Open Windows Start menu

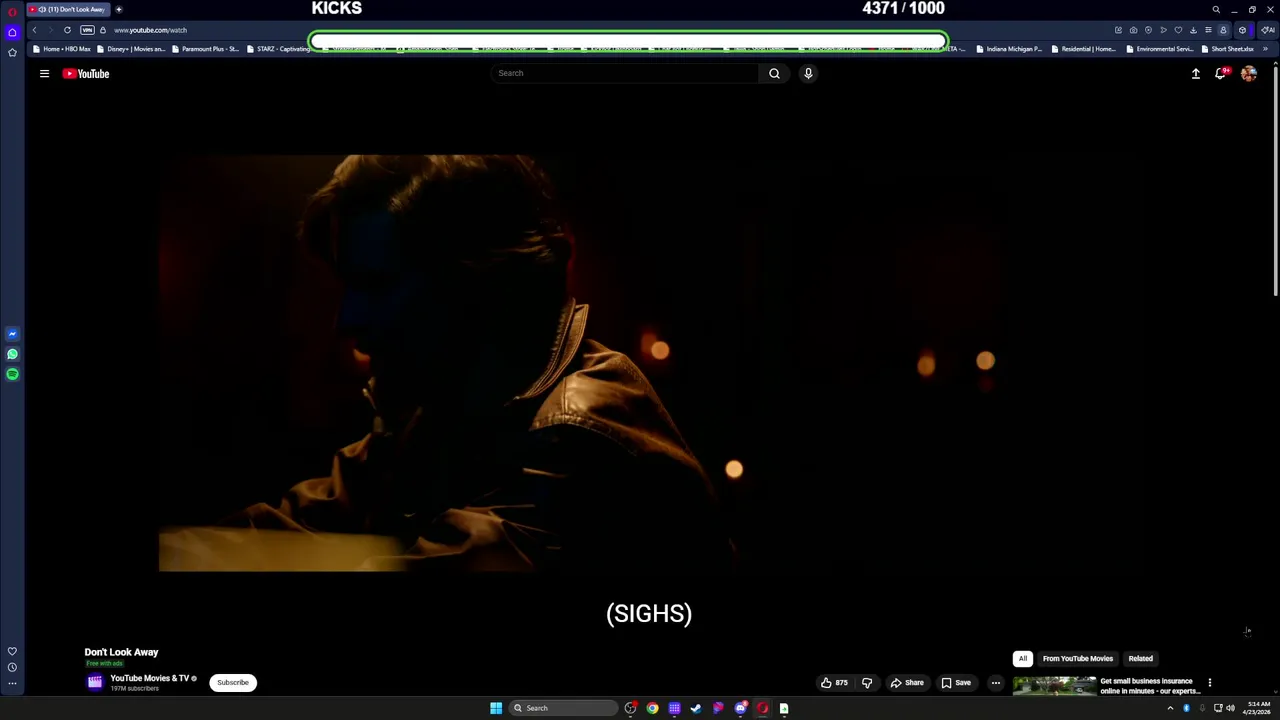point(496,708)
